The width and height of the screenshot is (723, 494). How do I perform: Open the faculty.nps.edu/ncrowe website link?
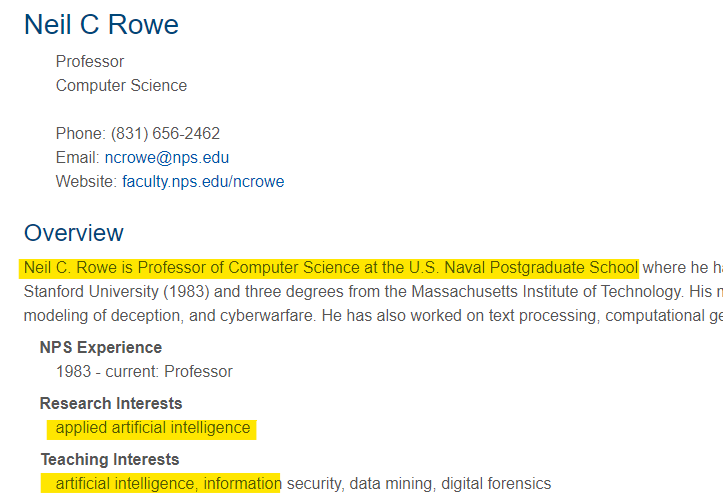click(x=203, y=182)
